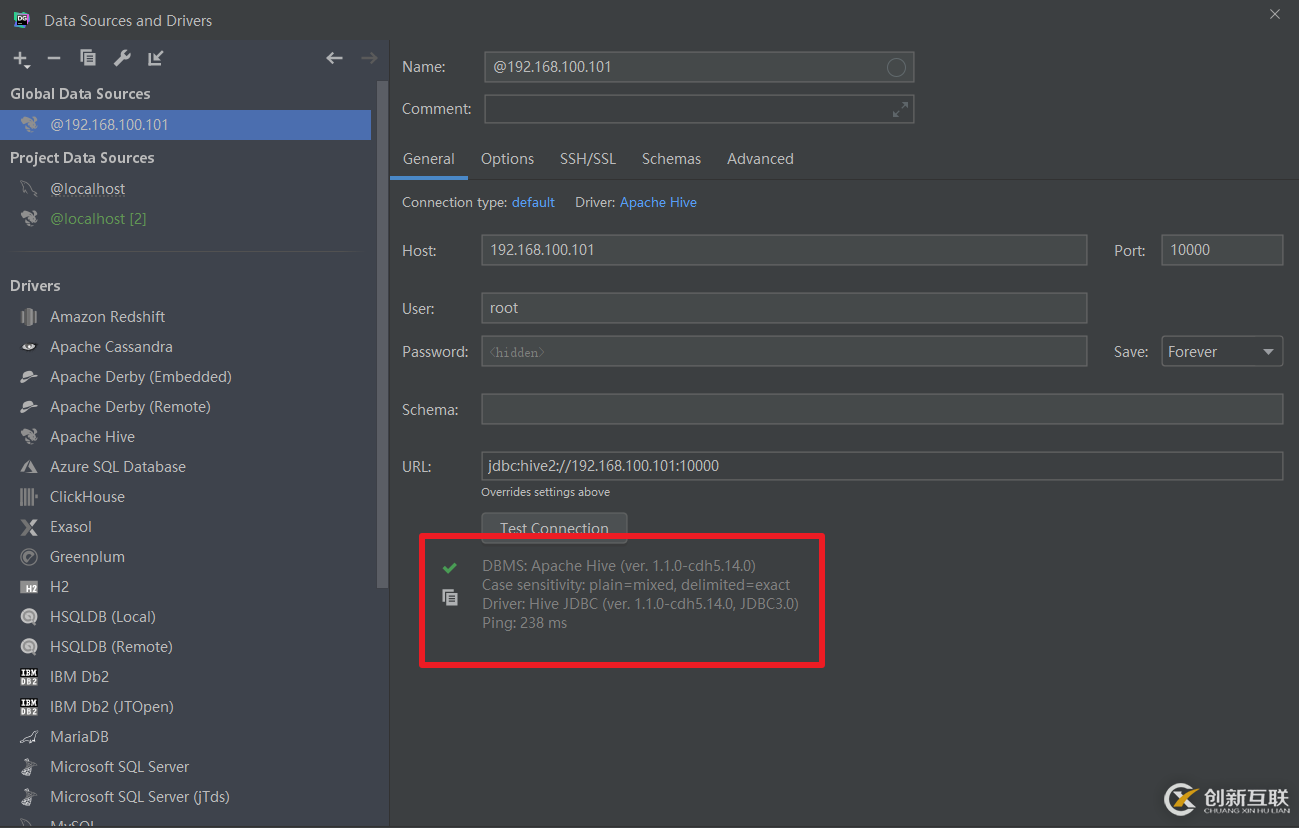Switch to the Schemas tab
Screen dimensions: 1299x828
coord(671,159)
